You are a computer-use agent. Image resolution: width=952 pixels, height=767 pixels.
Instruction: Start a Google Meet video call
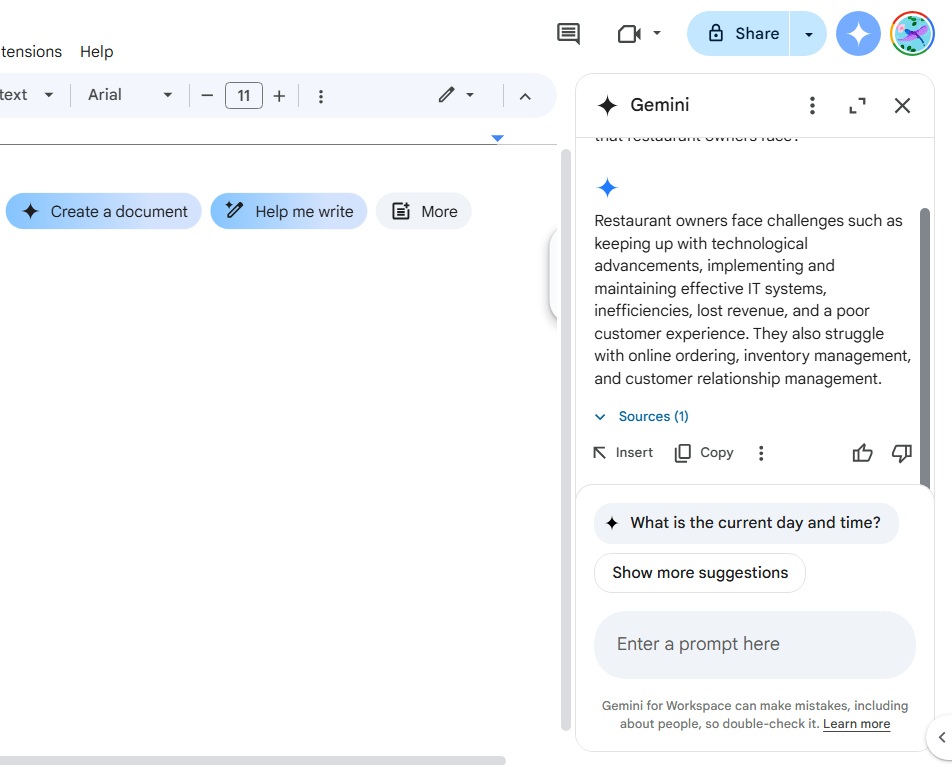click(631, 33)
